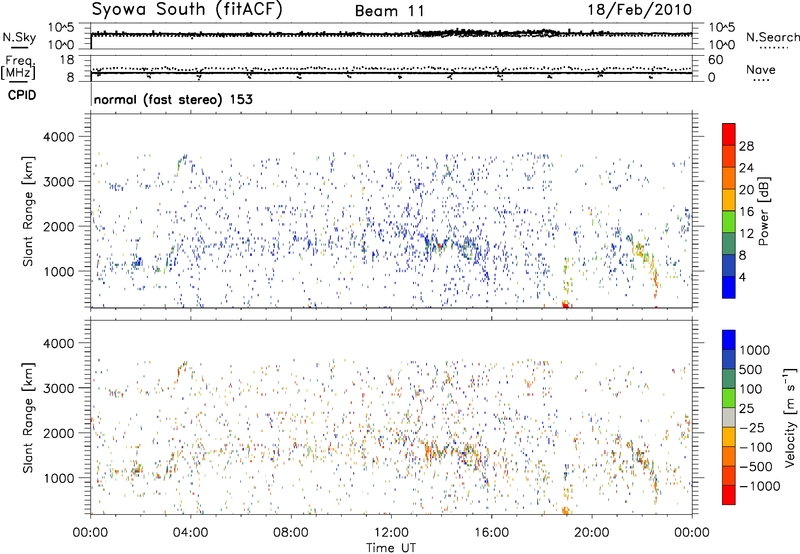Select the "4" Power colorbar tick label

(x=742, y=278)
